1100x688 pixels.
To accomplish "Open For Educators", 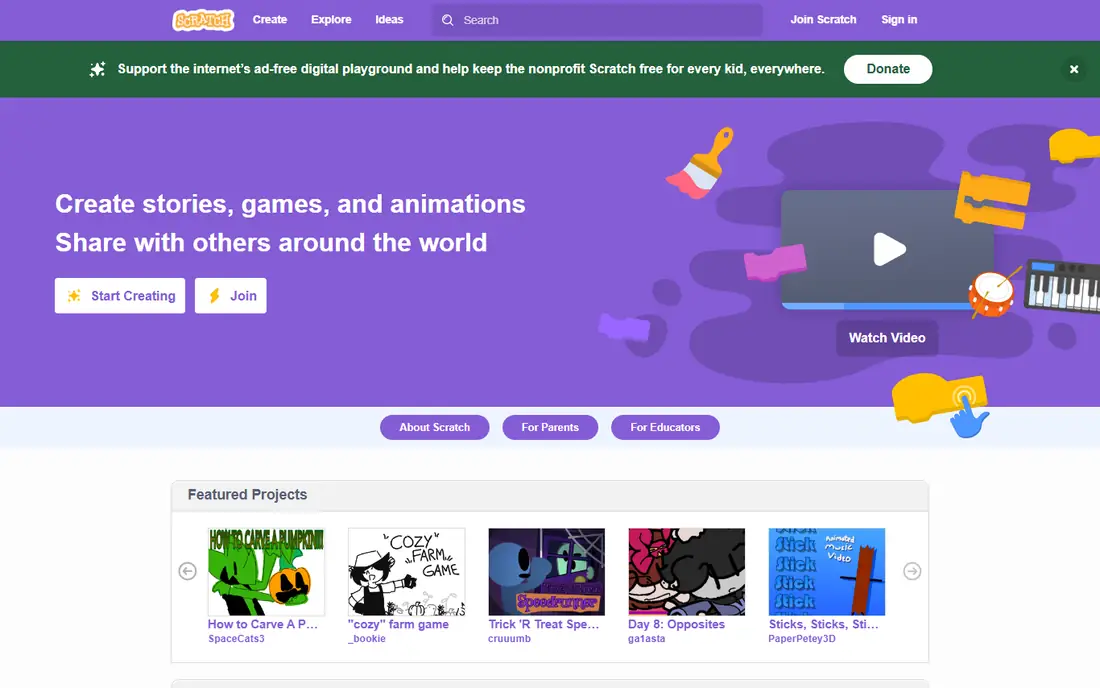I will click(665, 427).
